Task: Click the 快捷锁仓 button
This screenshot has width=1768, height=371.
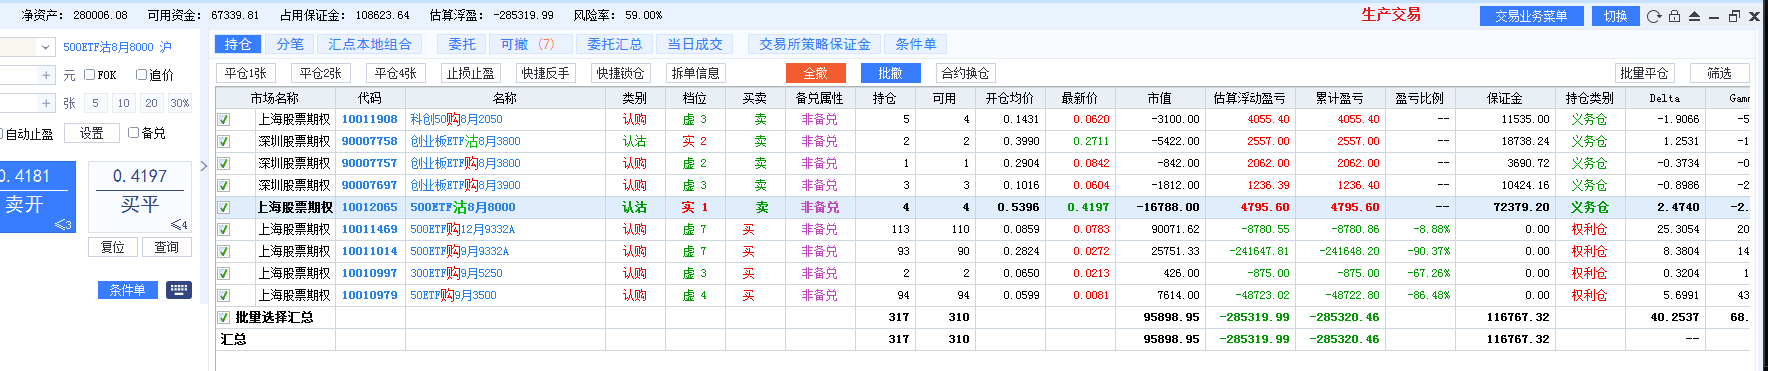Action: point(621,73)
